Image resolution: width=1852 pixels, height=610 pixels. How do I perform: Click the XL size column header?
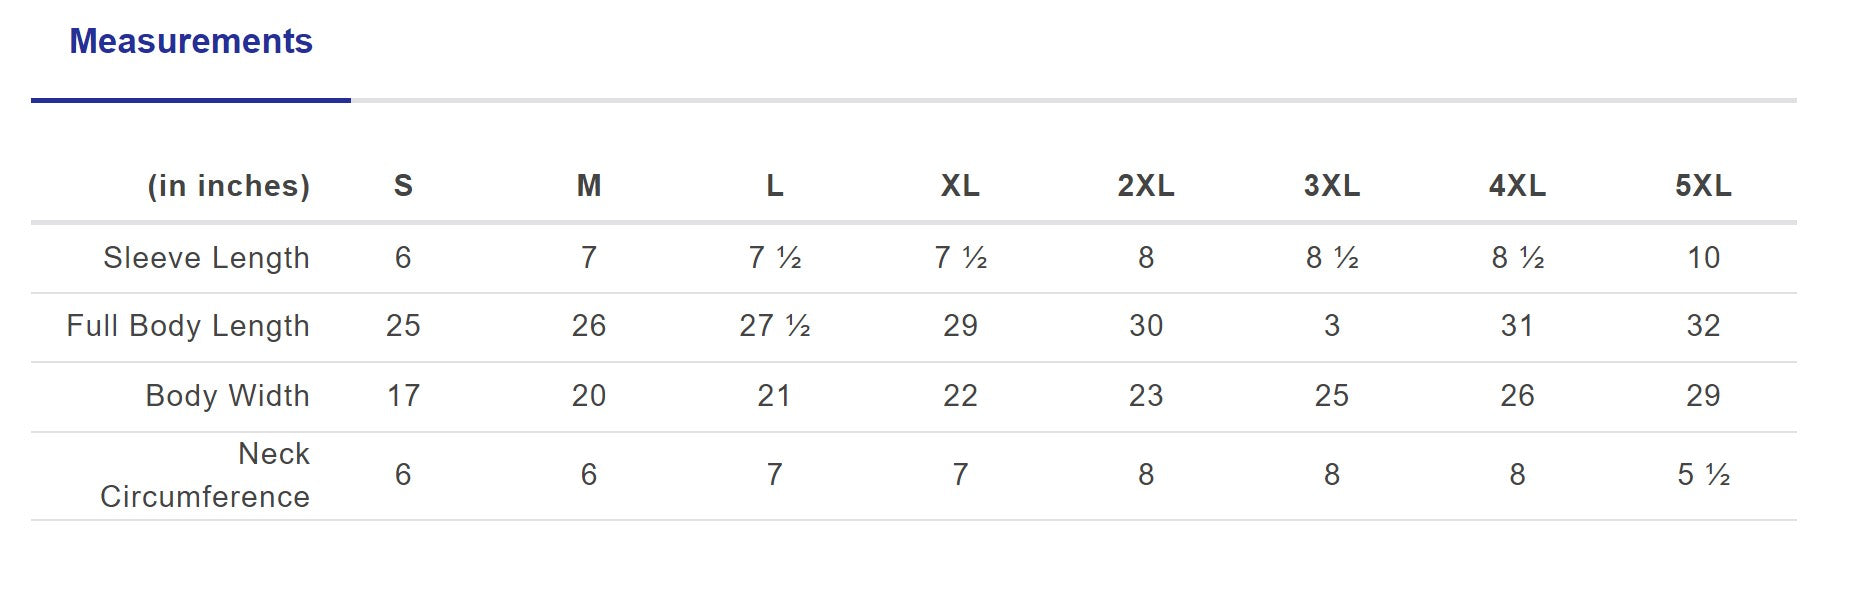(x=960, y=186)
